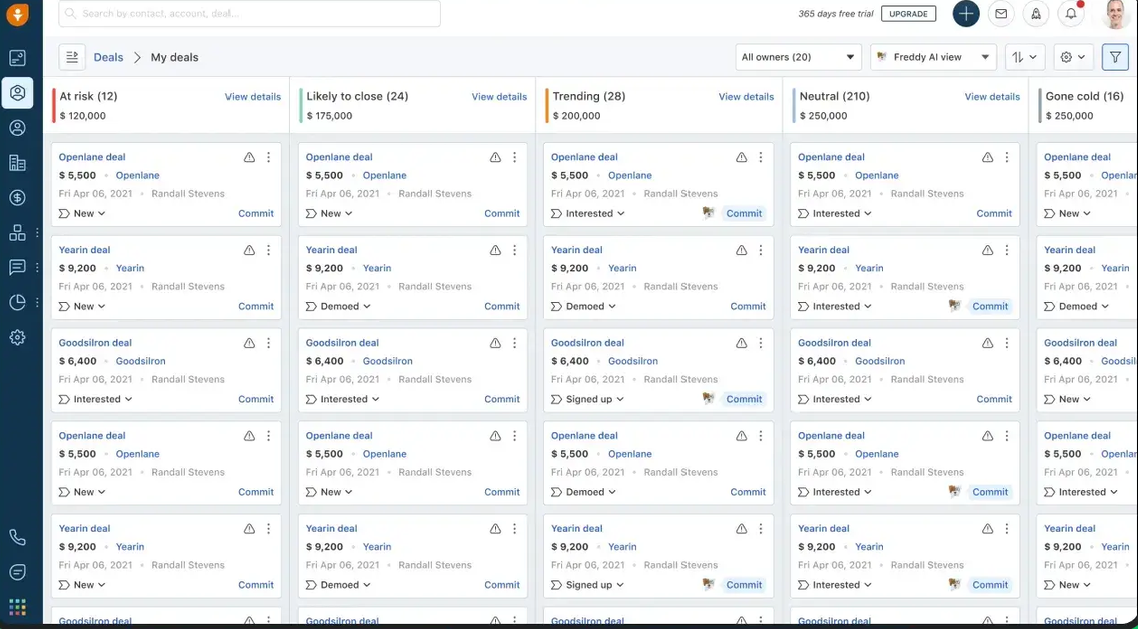Click warning icon on Trending Signed up Goodsilron deal
This screenshot has height=629, width=1138.
(x=741, y=343)
